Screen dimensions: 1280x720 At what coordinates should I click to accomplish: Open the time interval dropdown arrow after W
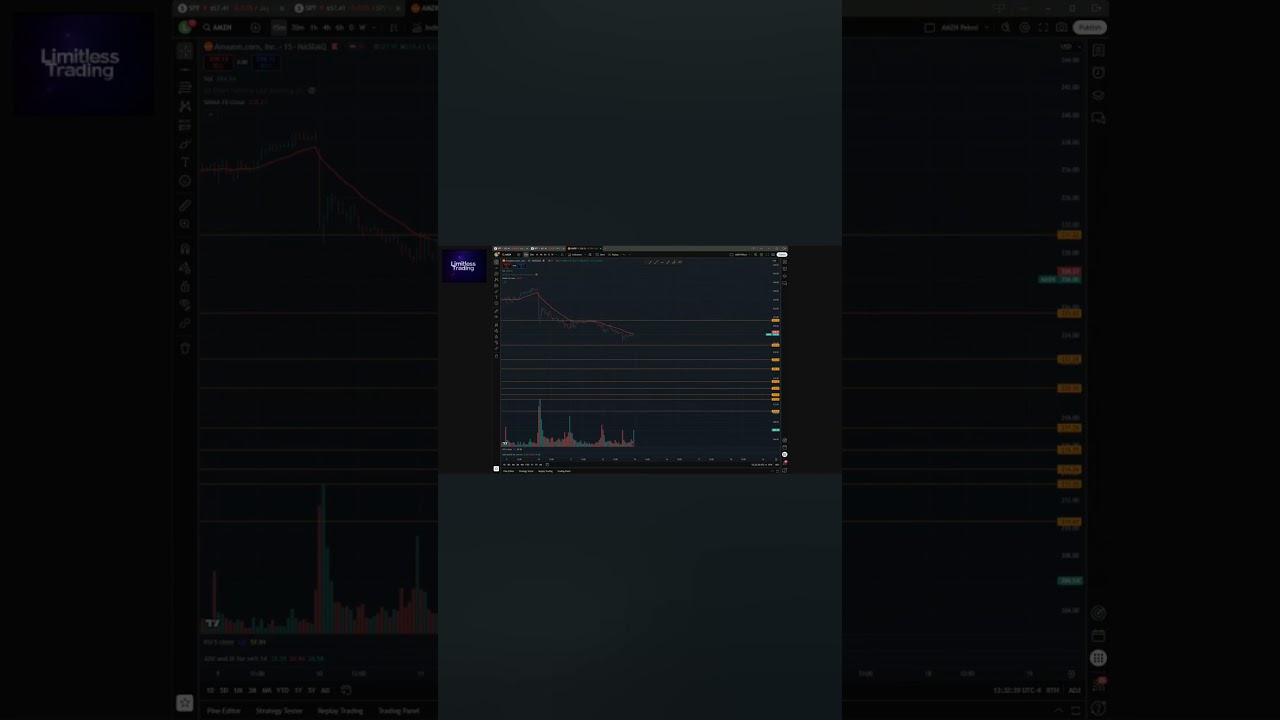tap(375, 28)
